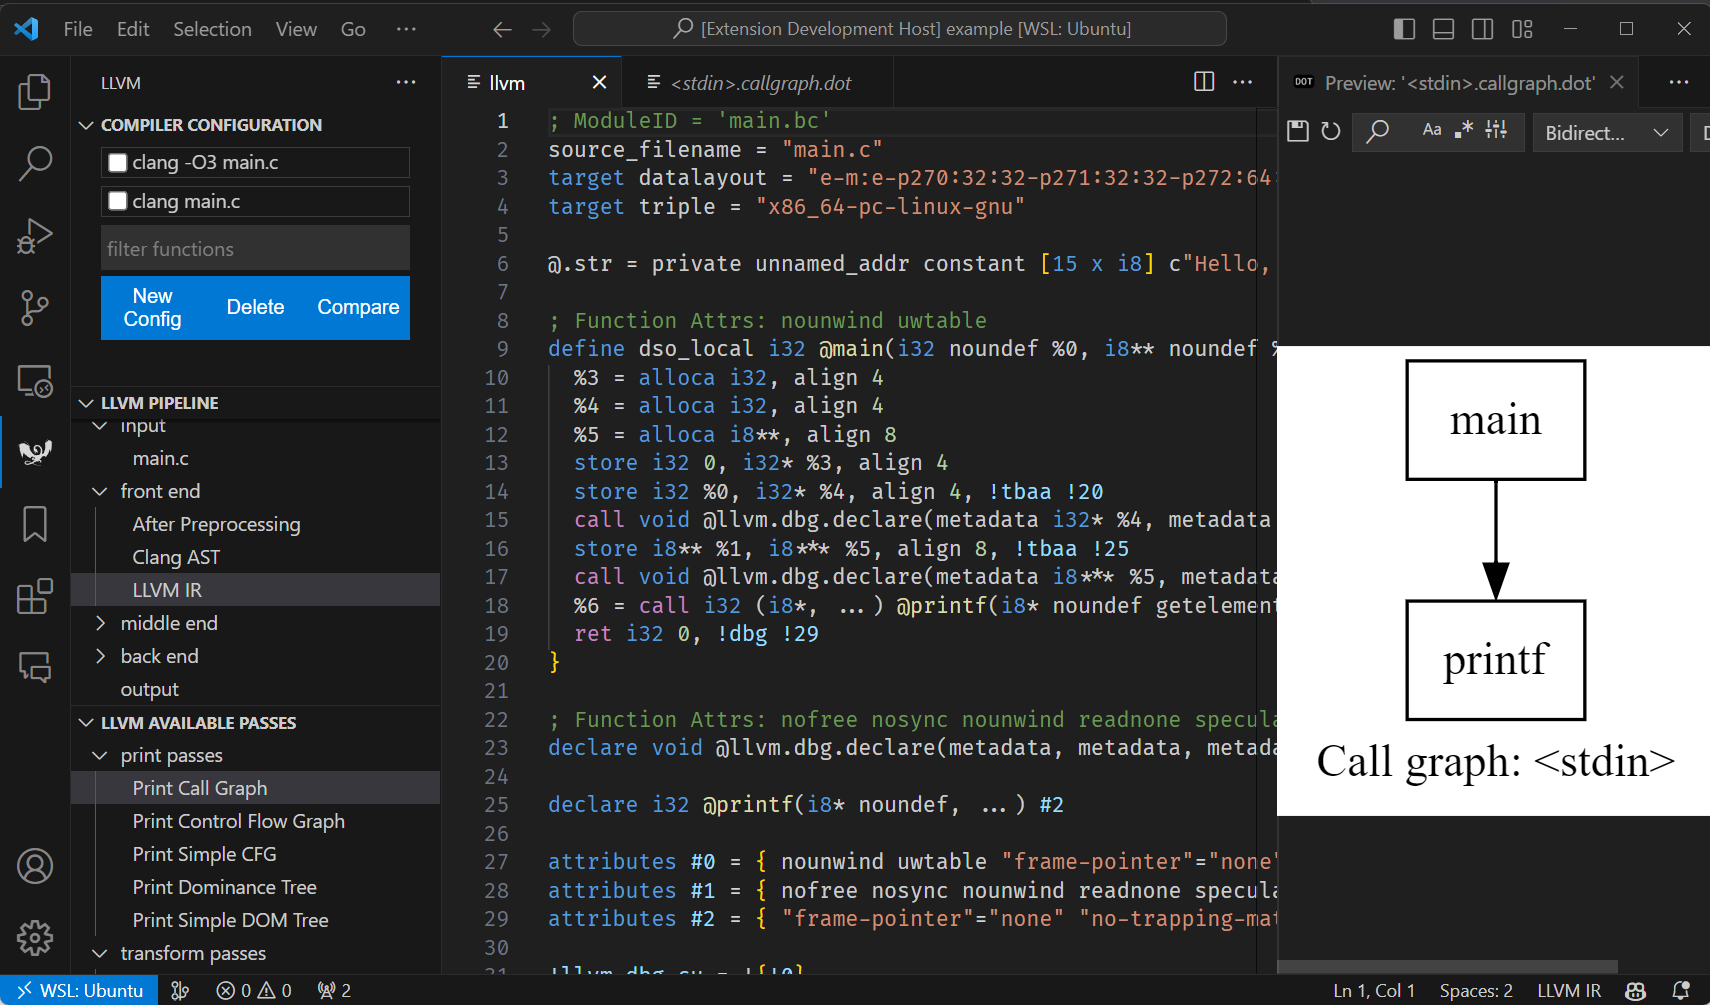This screenshot has height=1005, width=1710.
Task: Toggle the secondary side bar layout icon
Action: (x=1483, y=29)
